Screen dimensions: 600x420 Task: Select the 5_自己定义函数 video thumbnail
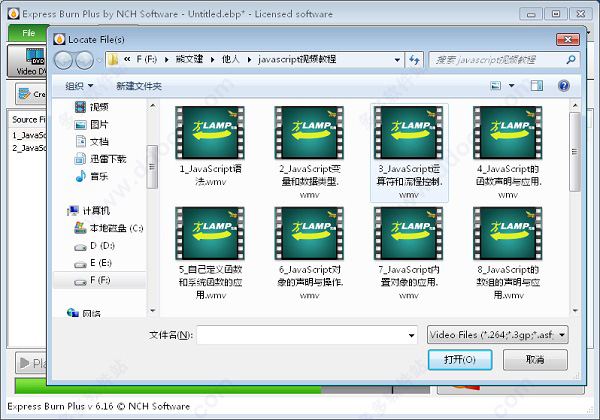coord(210,233)
